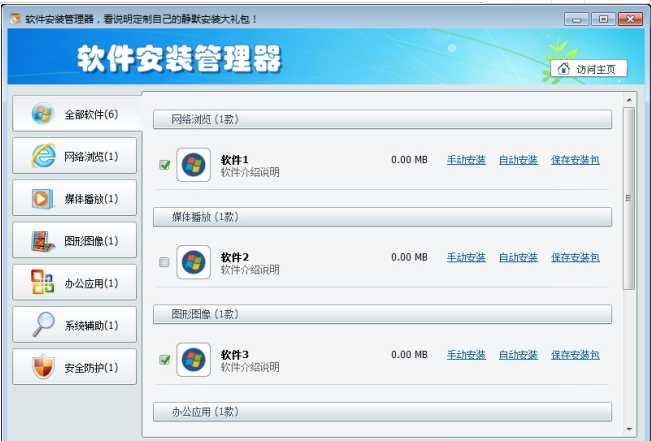Screen dimensions: 651x441
Task: Click 保存安装包 for 软件1
Action: [x=575, y=160]
